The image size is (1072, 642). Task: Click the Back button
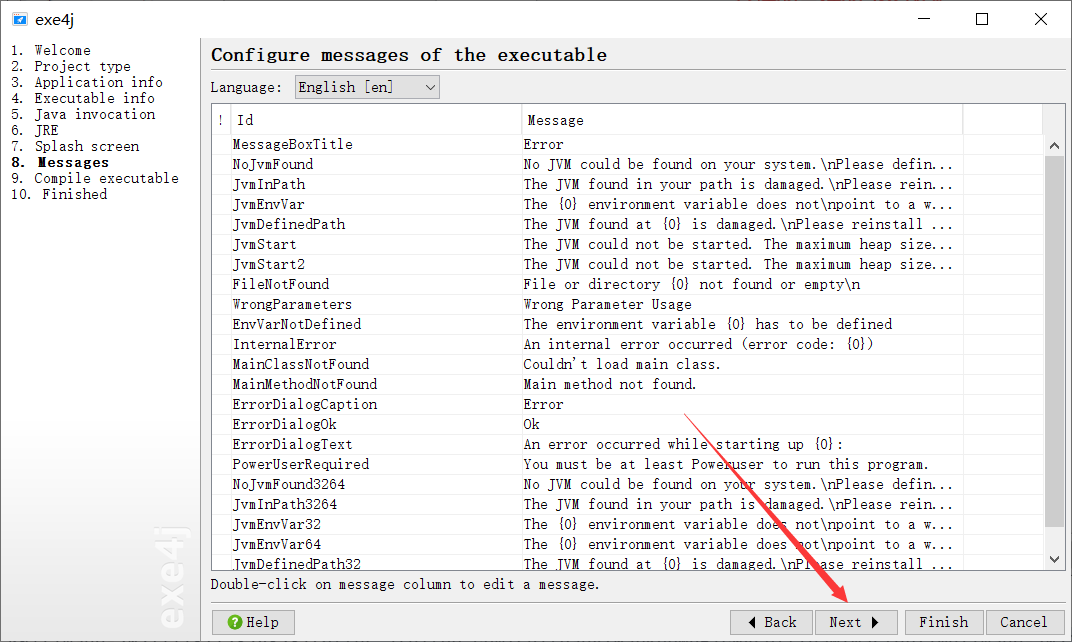tap(771, 622)
